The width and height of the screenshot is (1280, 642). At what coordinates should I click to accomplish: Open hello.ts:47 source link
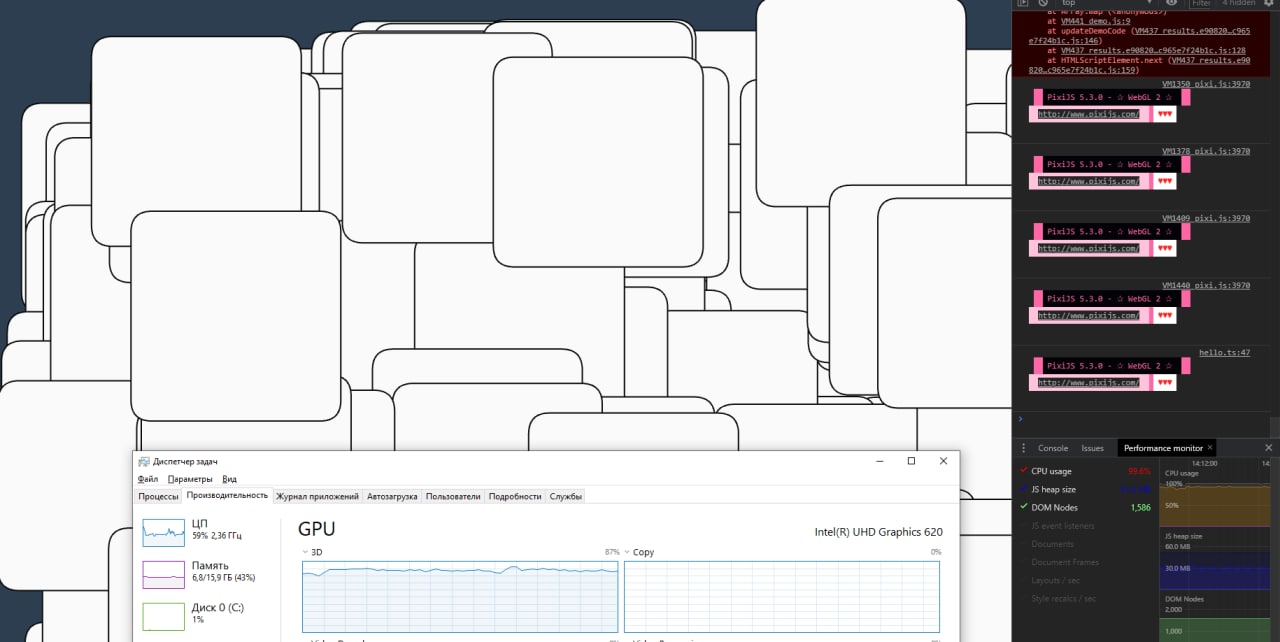pos(1225,352)
